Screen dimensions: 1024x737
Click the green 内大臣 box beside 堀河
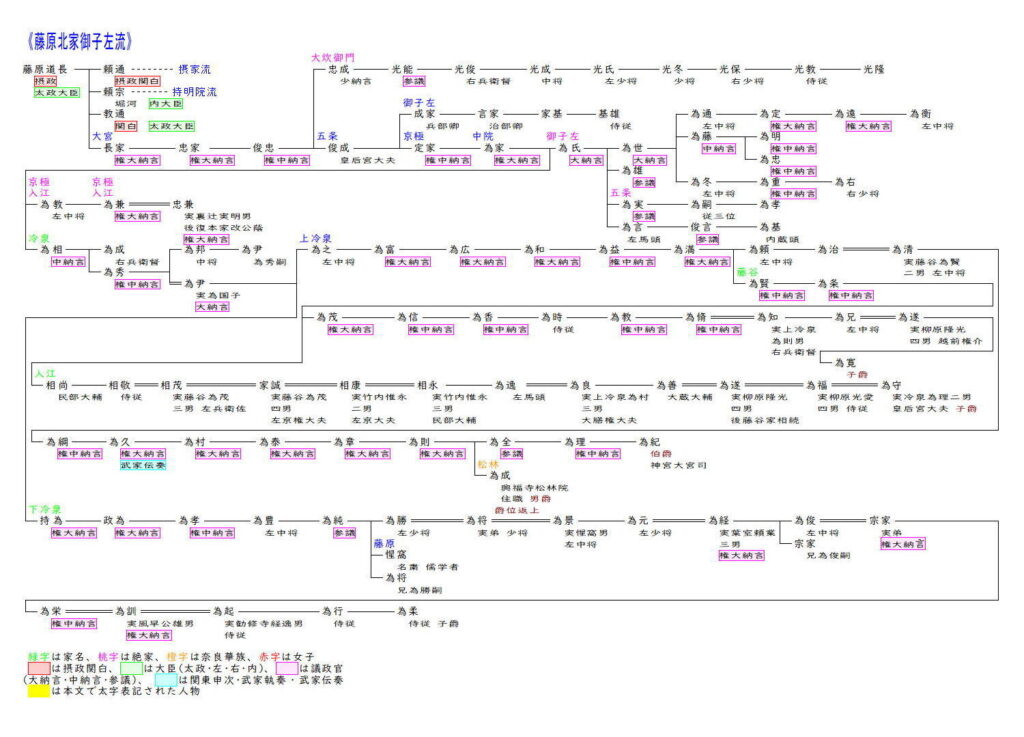click(x=166, y=103)
